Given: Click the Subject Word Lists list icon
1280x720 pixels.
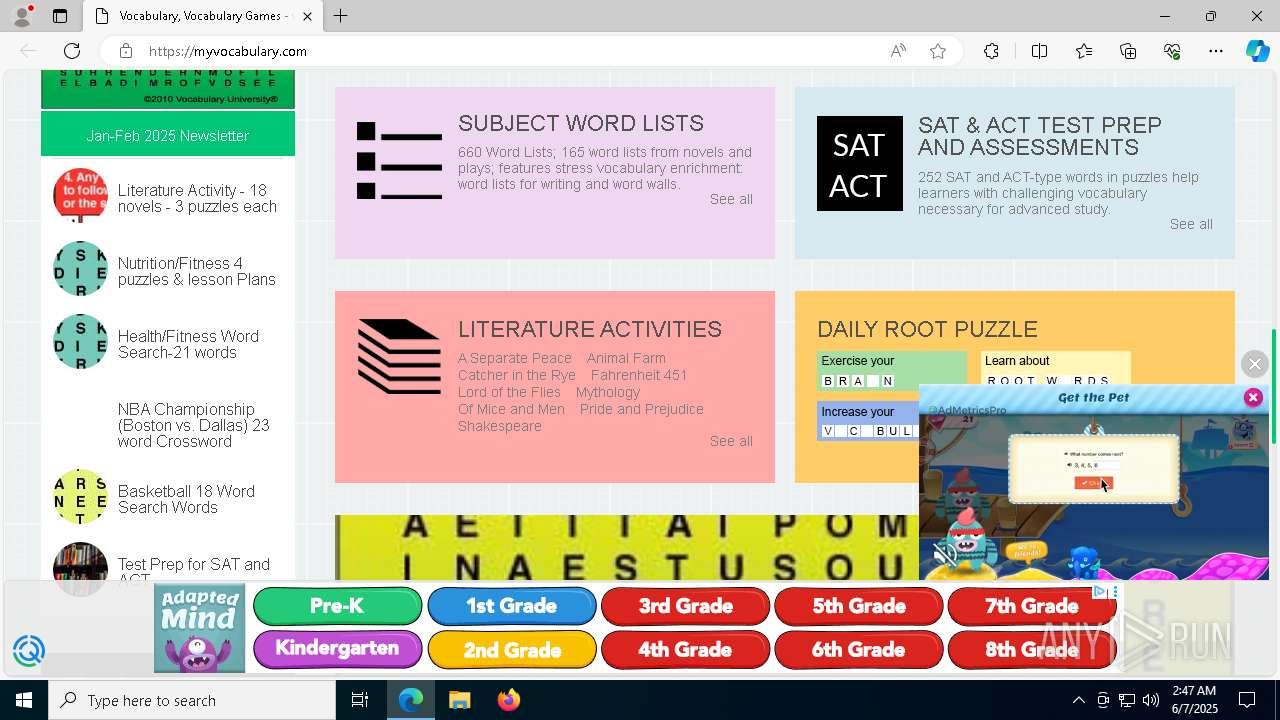Looking at the screenshot, I should click(399, 160).
